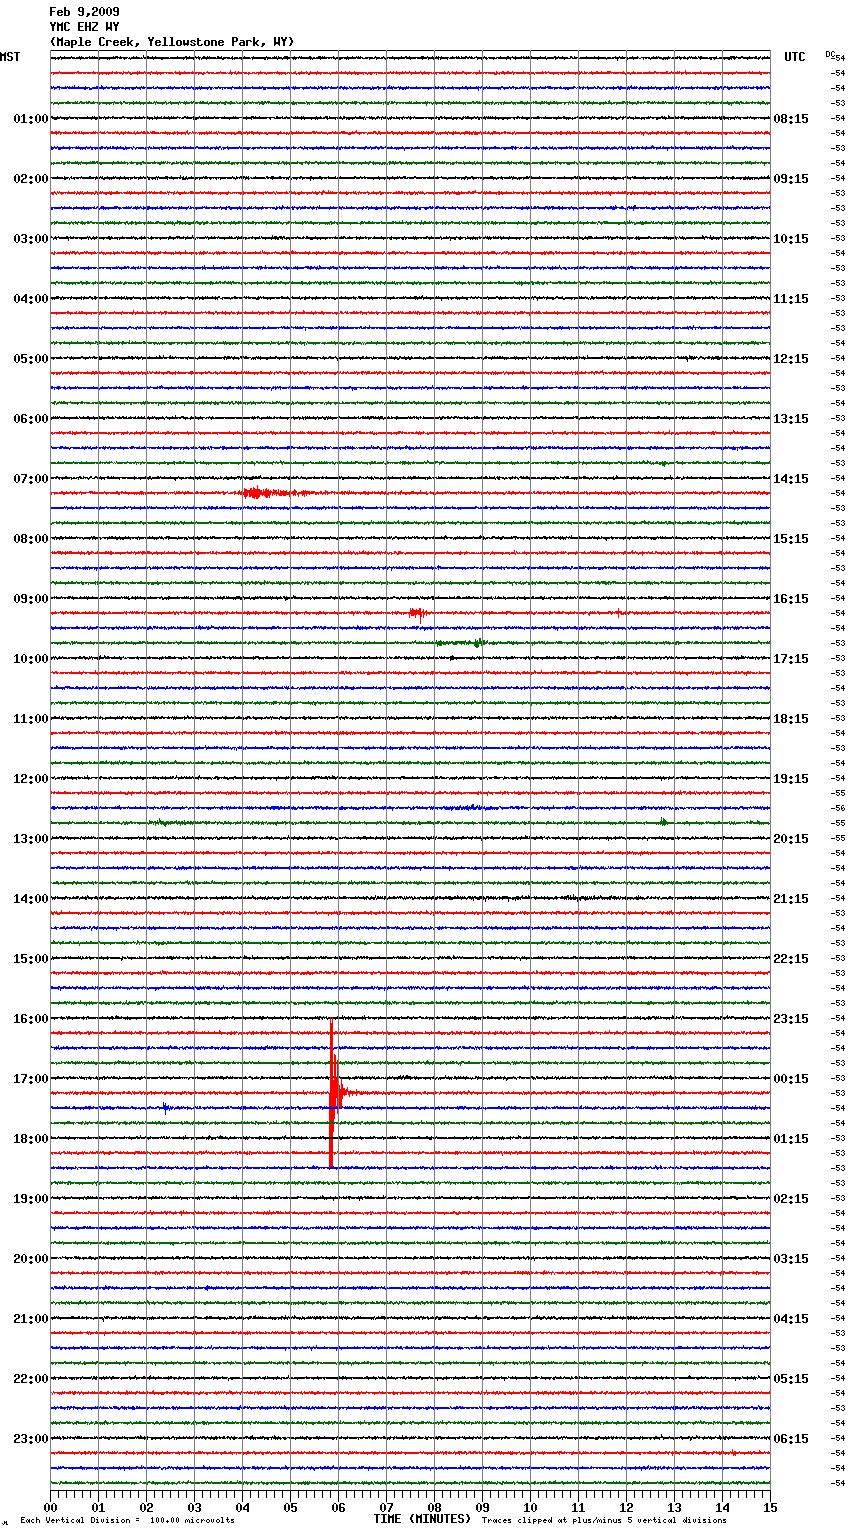Click the '14:00' MST hour label
Viewport: 850px width, 1534px height.
[30, 899]
